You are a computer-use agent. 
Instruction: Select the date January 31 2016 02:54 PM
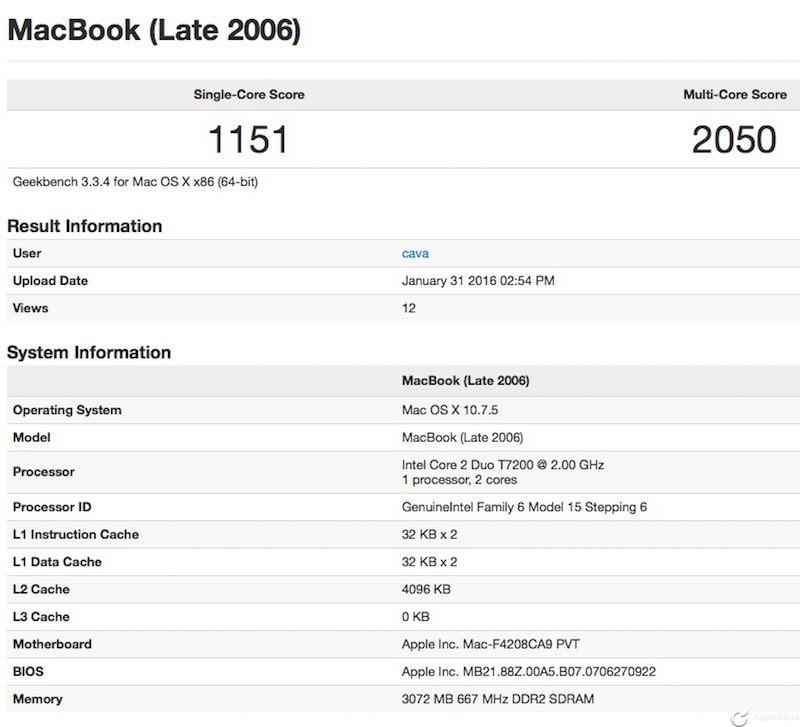(478, 281)
